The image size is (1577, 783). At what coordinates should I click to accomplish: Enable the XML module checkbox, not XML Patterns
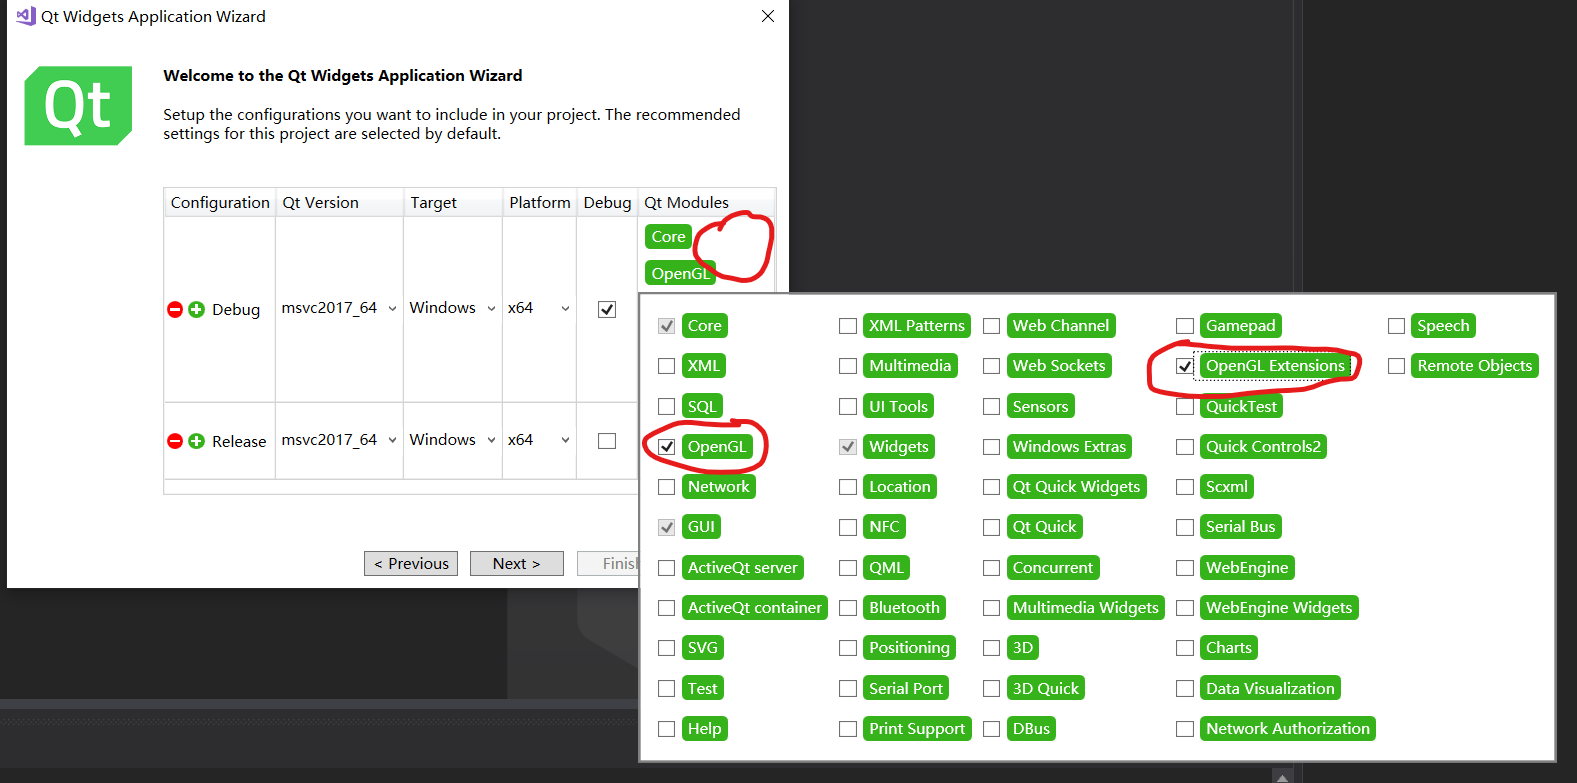tap(667, 366)
